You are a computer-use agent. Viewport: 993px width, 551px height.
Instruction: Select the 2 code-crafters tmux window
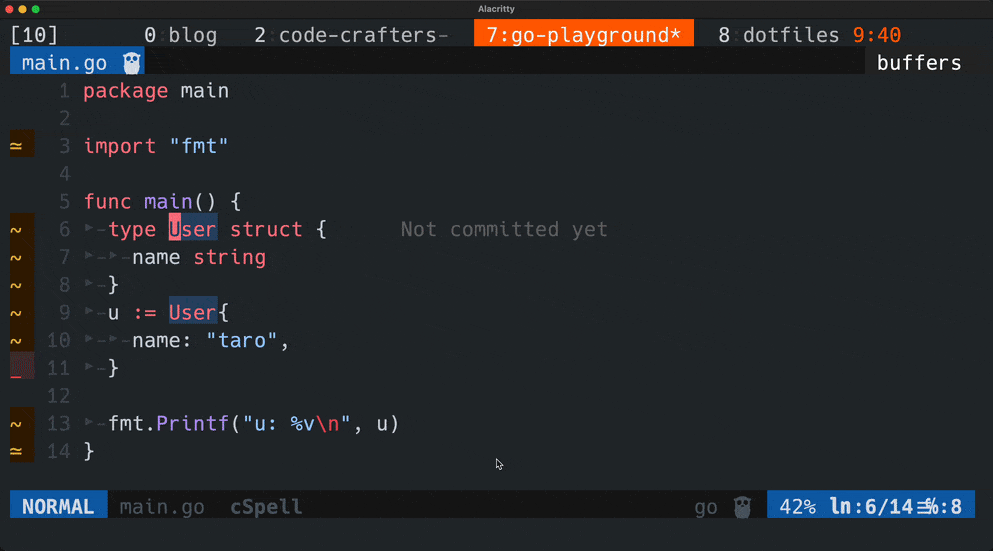tap(350, 36)
